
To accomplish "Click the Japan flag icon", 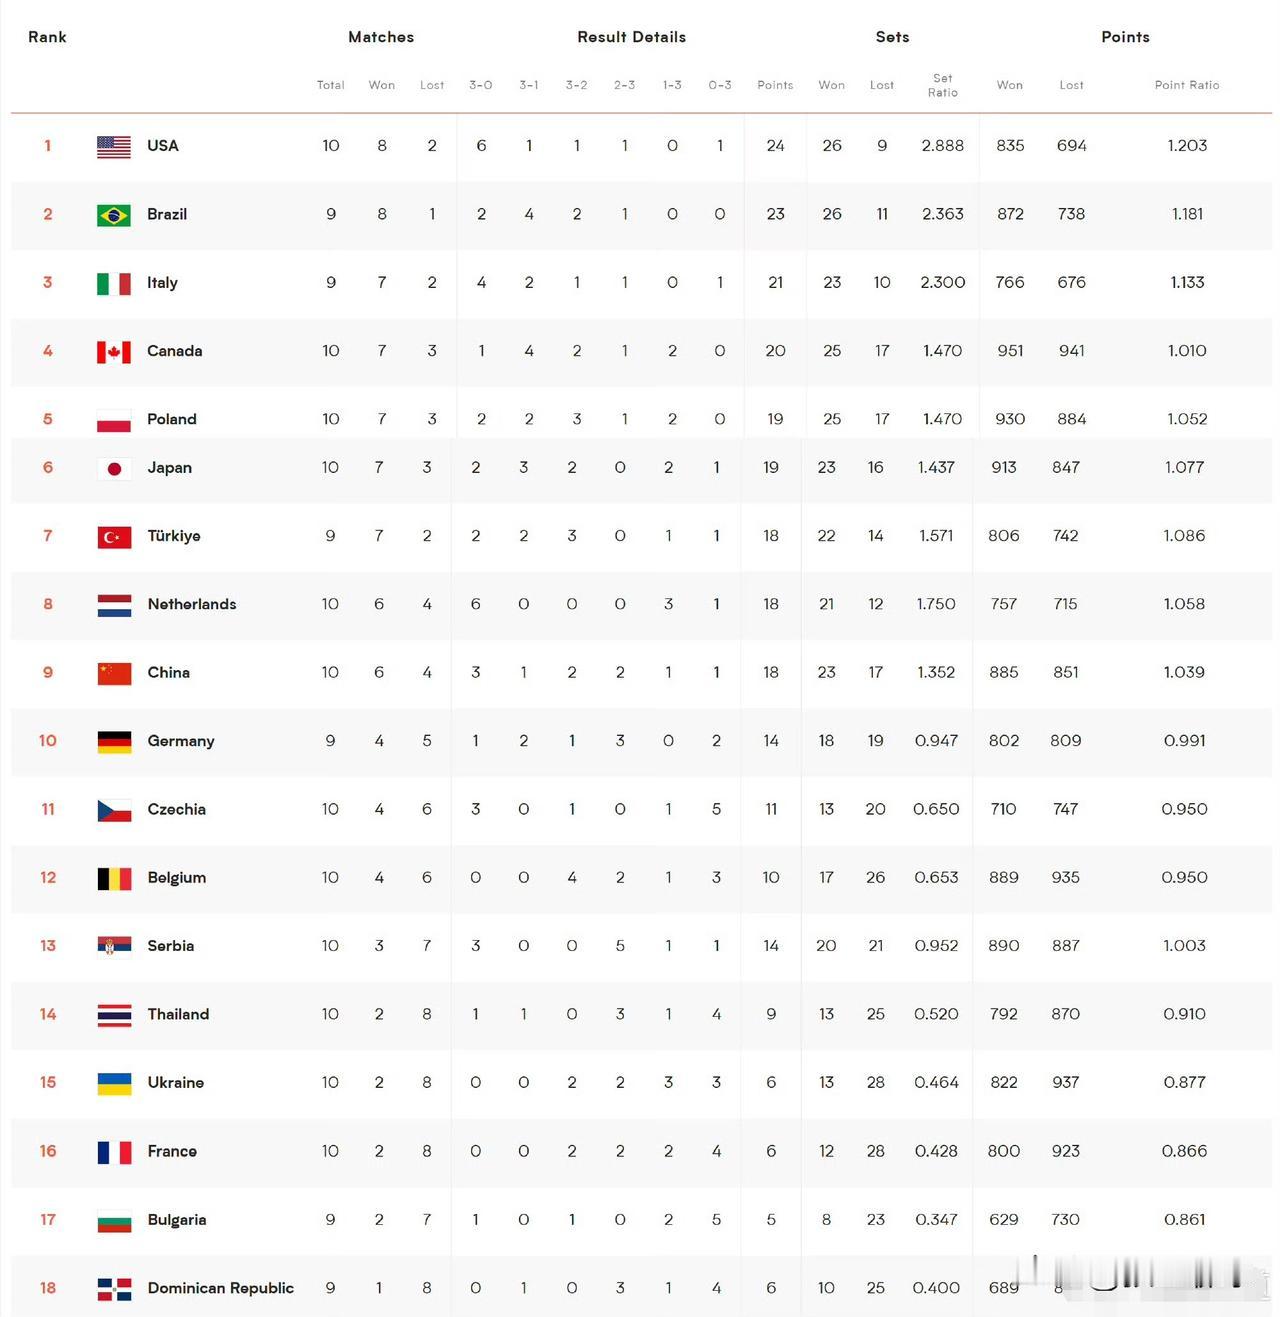I will tap(114, 468).
